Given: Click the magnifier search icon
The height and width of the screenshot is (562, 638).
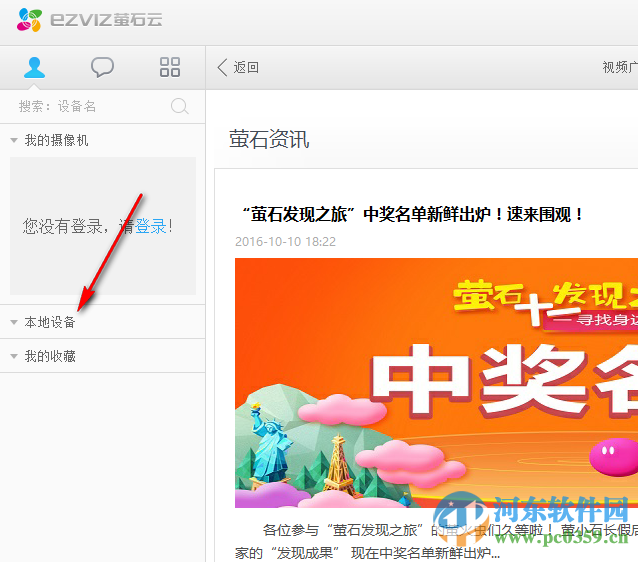Looking at the screenshot, I should [x=179, y=106].
